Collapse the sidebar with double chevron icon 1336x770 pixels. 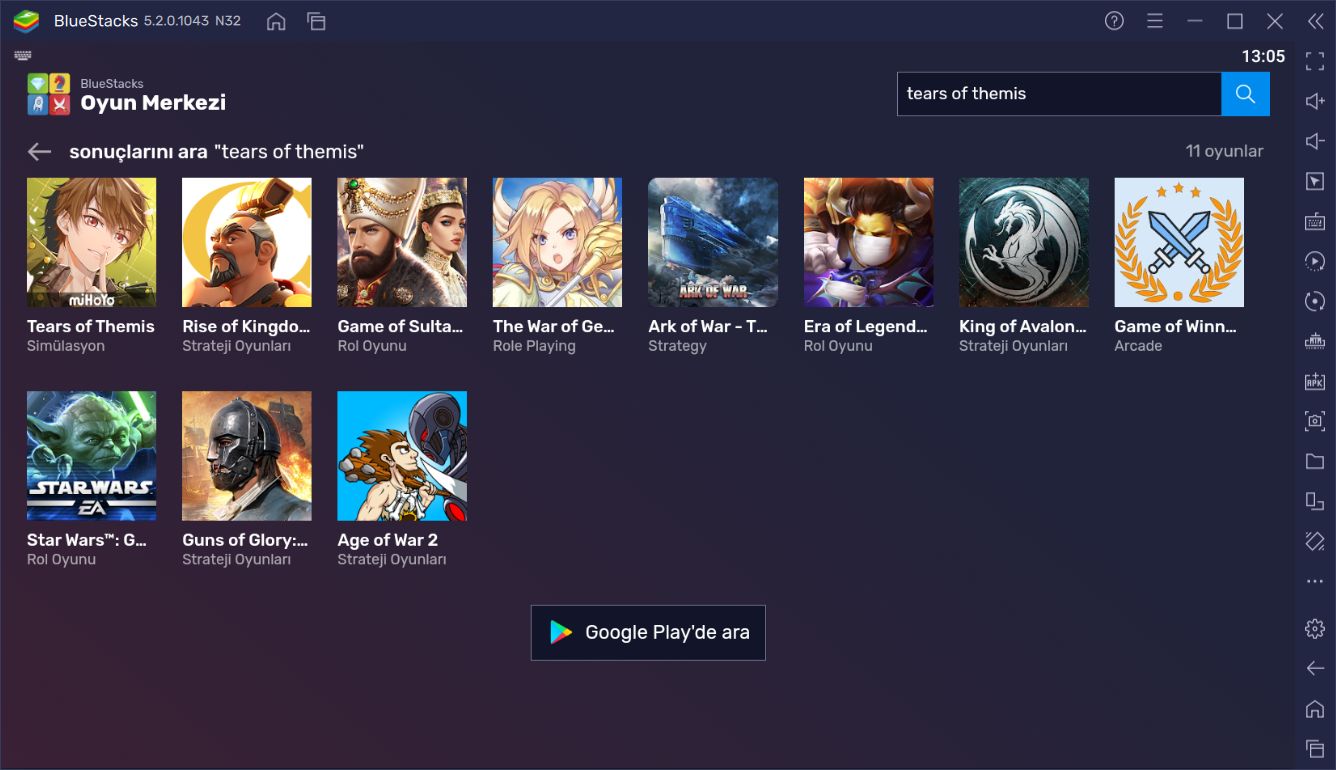pyautogui.click(x=1315, y=21)
